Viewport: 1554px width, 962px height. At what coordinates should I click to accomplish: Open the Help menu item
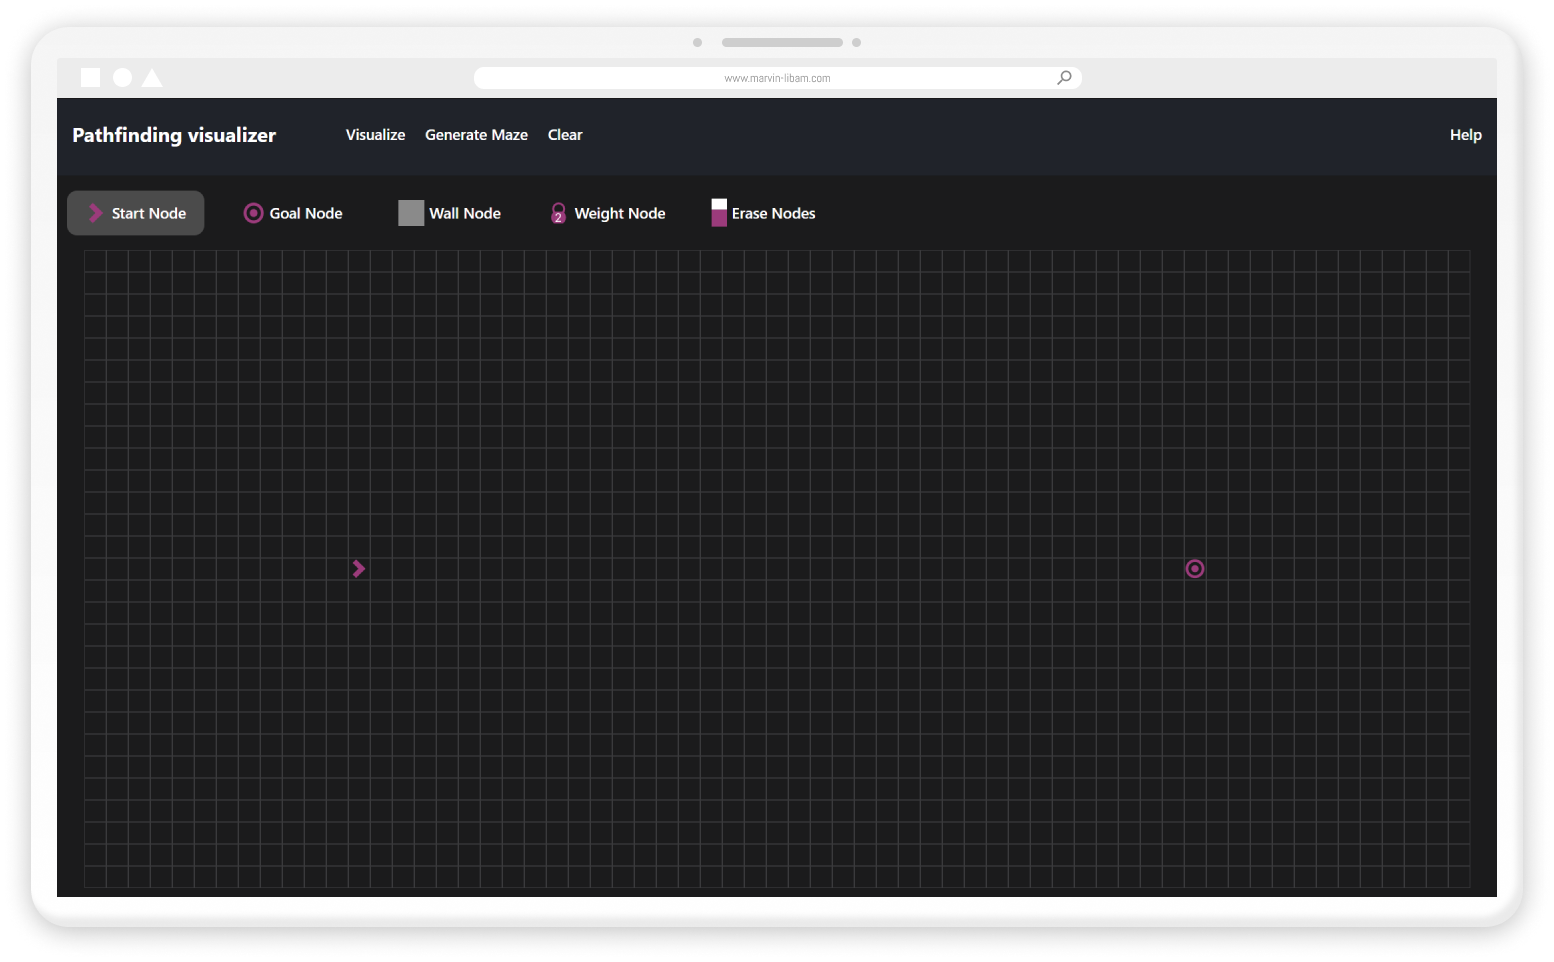1465,134
